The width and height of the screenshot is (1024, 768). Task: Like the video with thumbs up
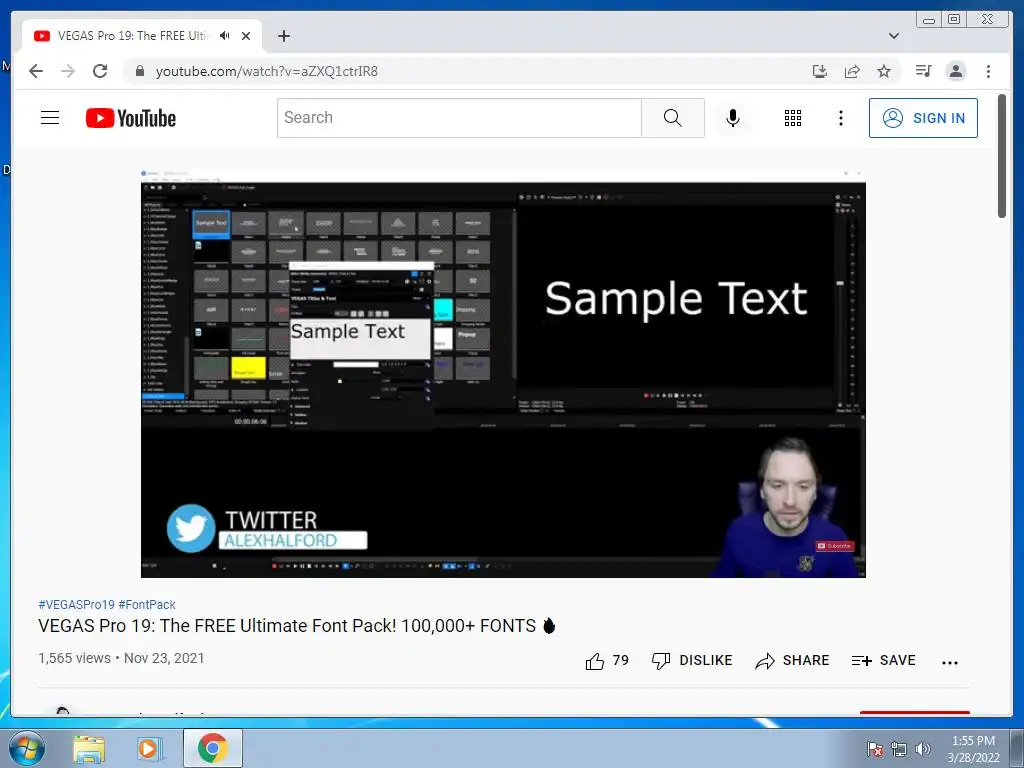click(x=607, y=661)
